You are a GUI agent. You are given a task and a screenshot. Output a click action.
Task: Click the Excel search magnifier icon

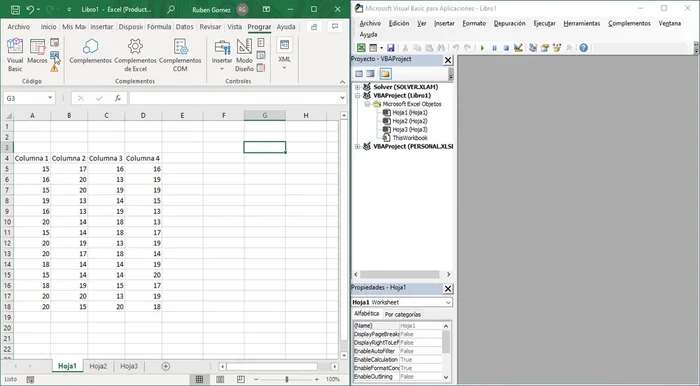pos(171,9)
